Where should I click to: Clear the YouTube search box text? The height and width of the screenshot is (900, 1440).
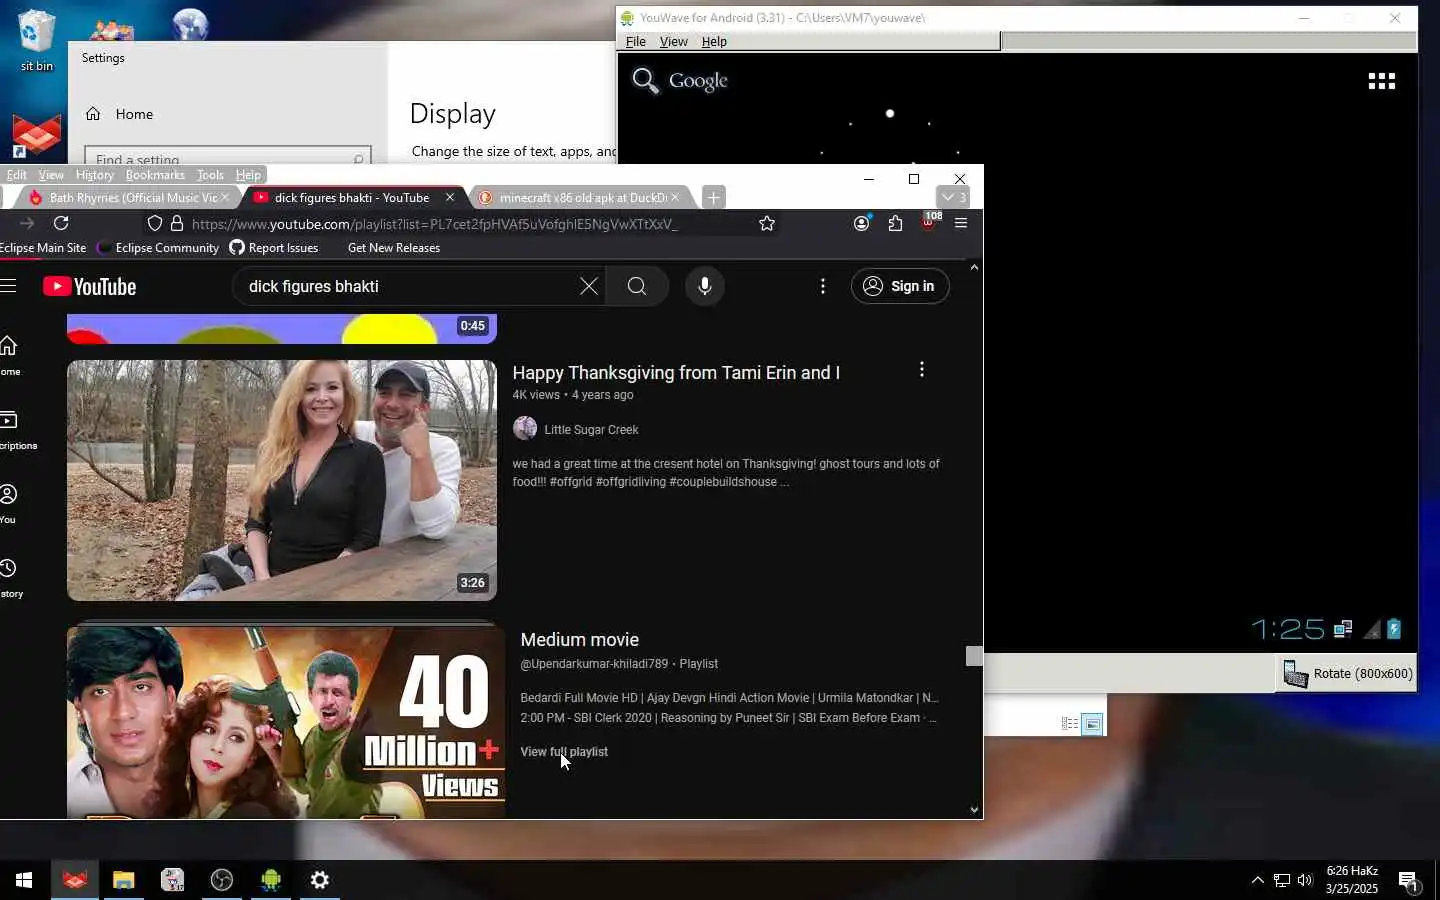coord(589,287)
